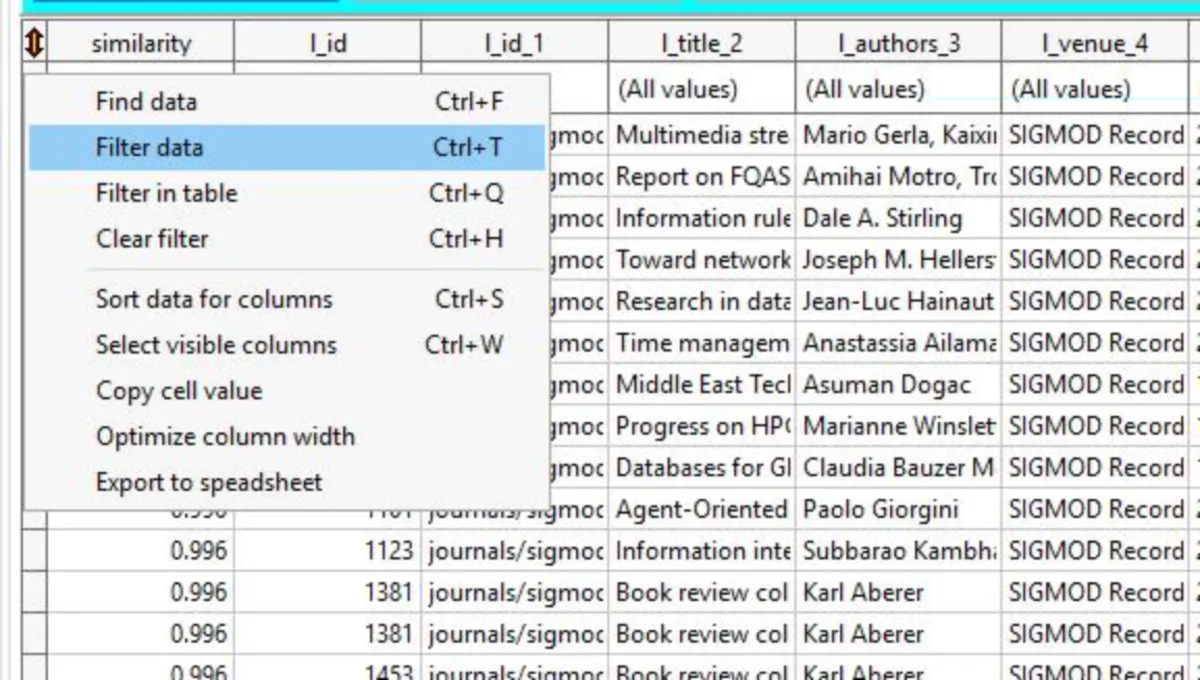Click the Progress on HP title cell

(x=702, y=426)
